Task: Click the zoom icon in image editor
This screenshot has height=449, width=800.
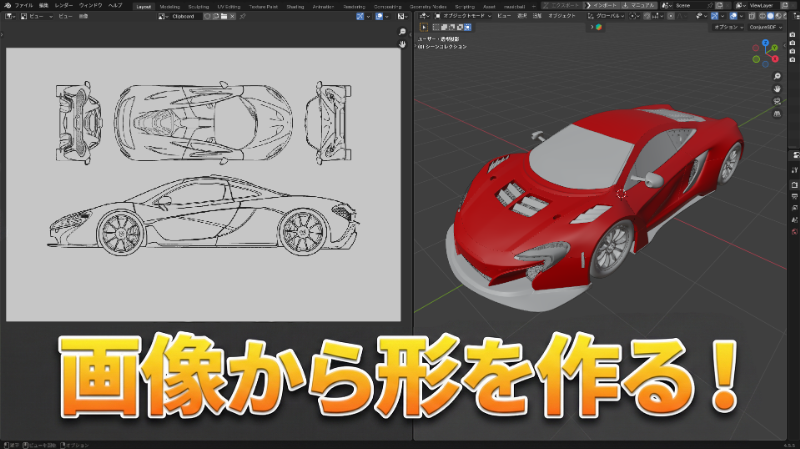Action: (x=402, y=33)
